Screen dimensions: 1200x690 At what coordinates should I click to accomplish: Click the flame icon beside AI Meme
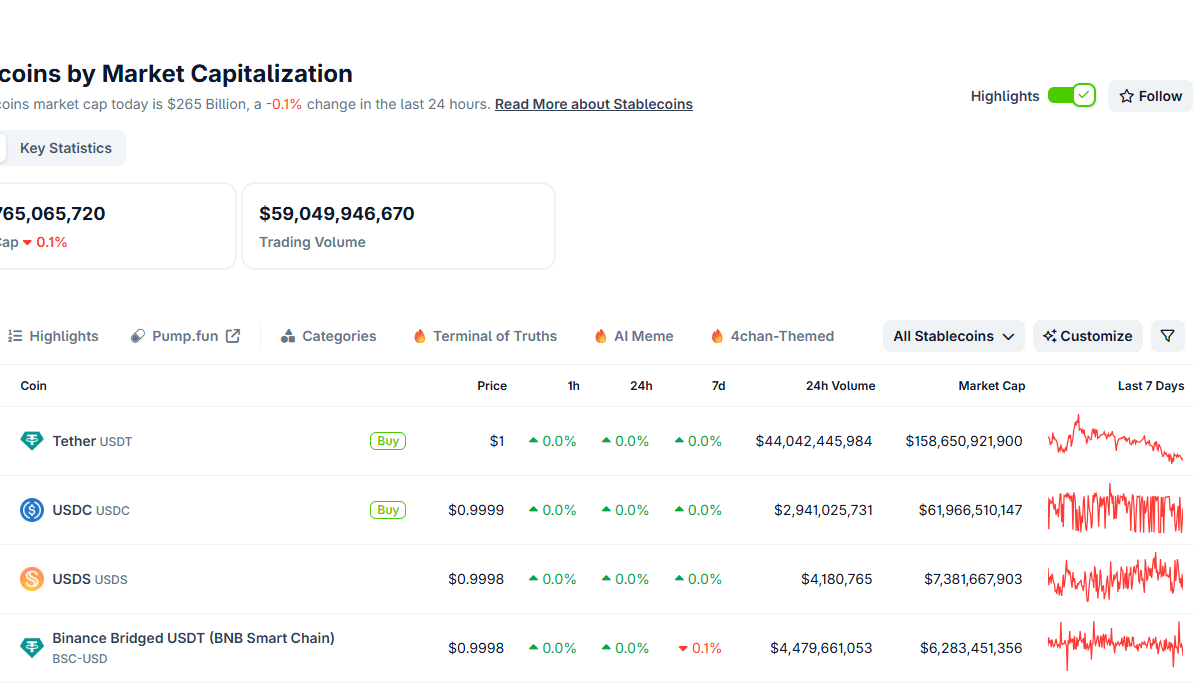click(x=601, y=336)
